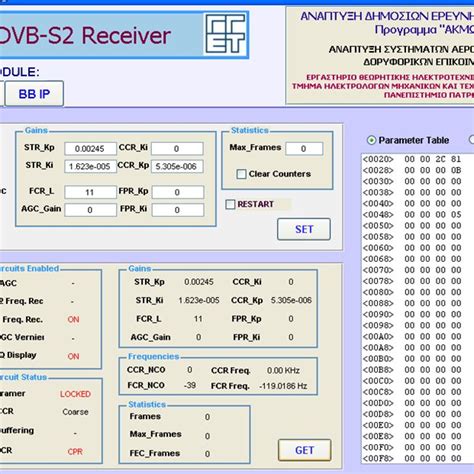Click the SET button
The width and height of the screenshot is (474, 474).
pyautogui.click(x=304, y=229)
